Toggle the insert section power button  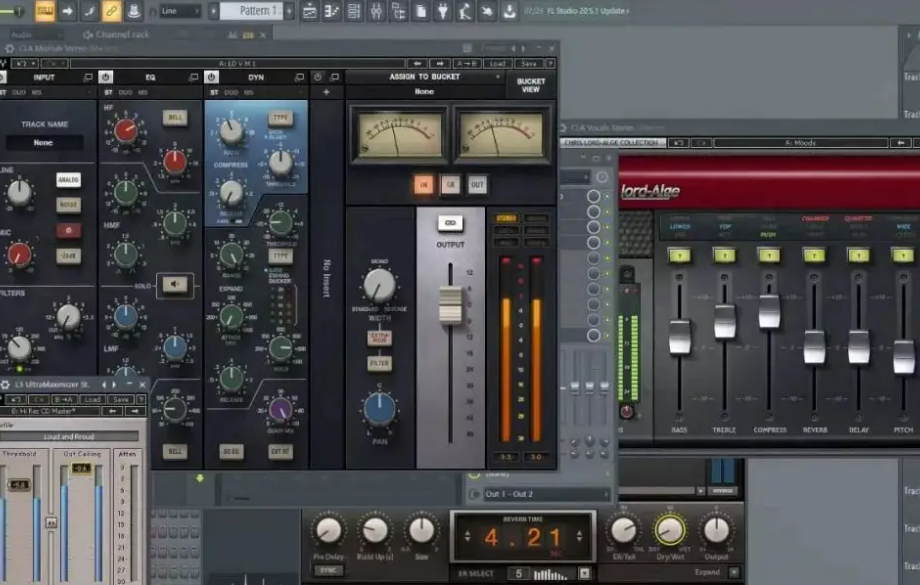pos(317,77)
